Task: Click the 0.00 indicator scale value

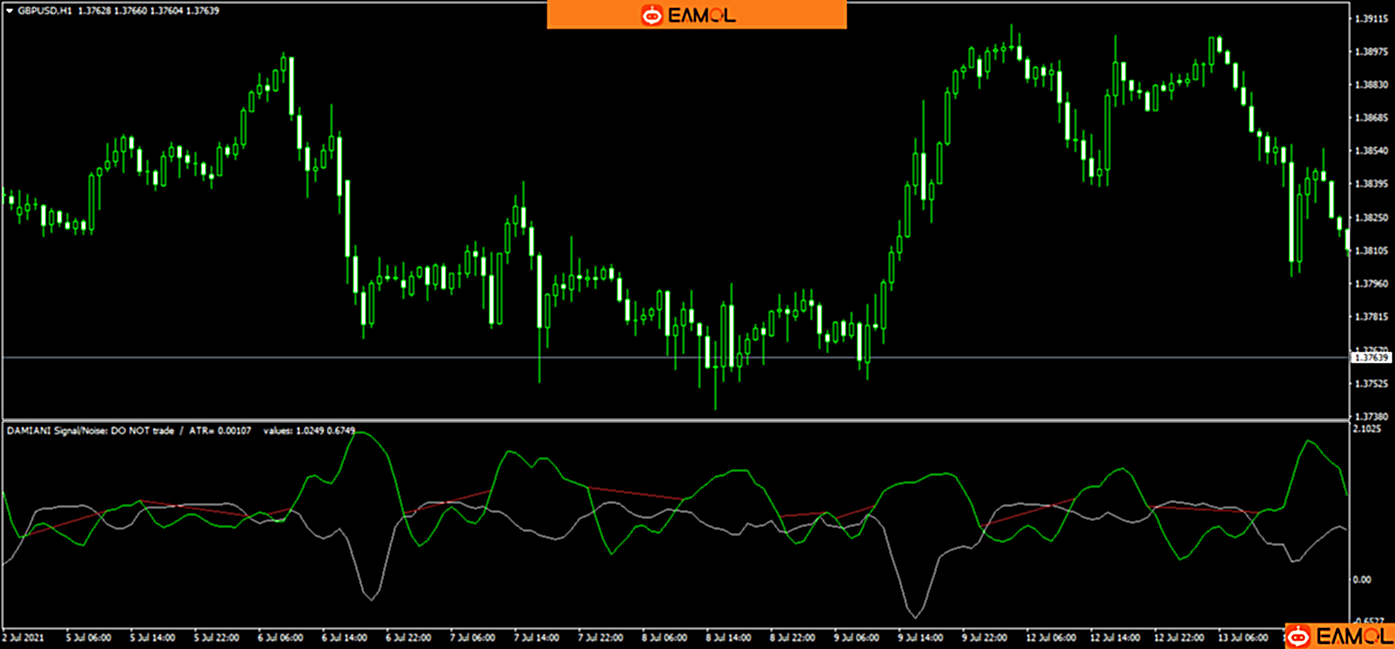Action: click(1361, 579)
